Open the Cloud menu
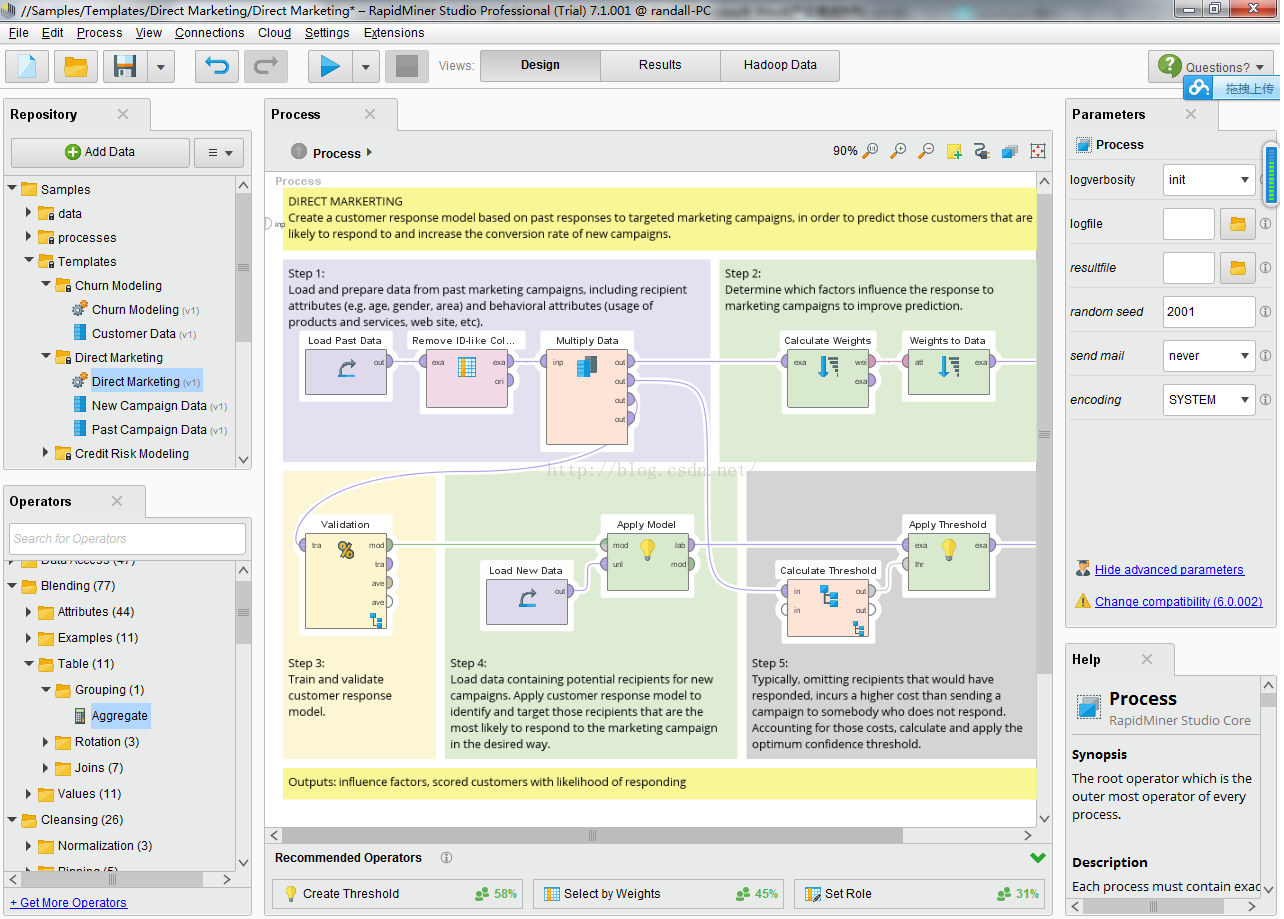 pos(274,33)
